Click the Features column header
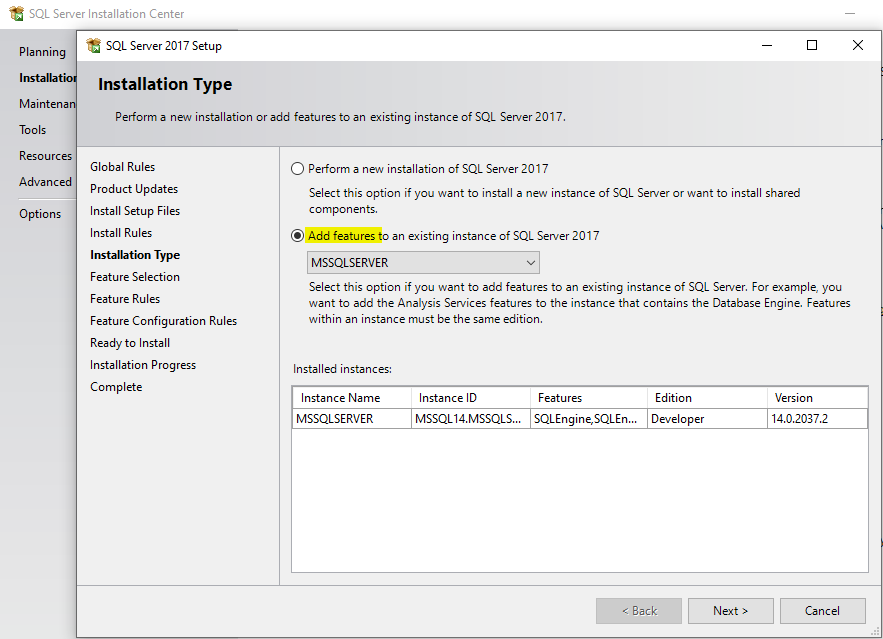The width and height of the screenshot is (883, 639). [588, 398]
